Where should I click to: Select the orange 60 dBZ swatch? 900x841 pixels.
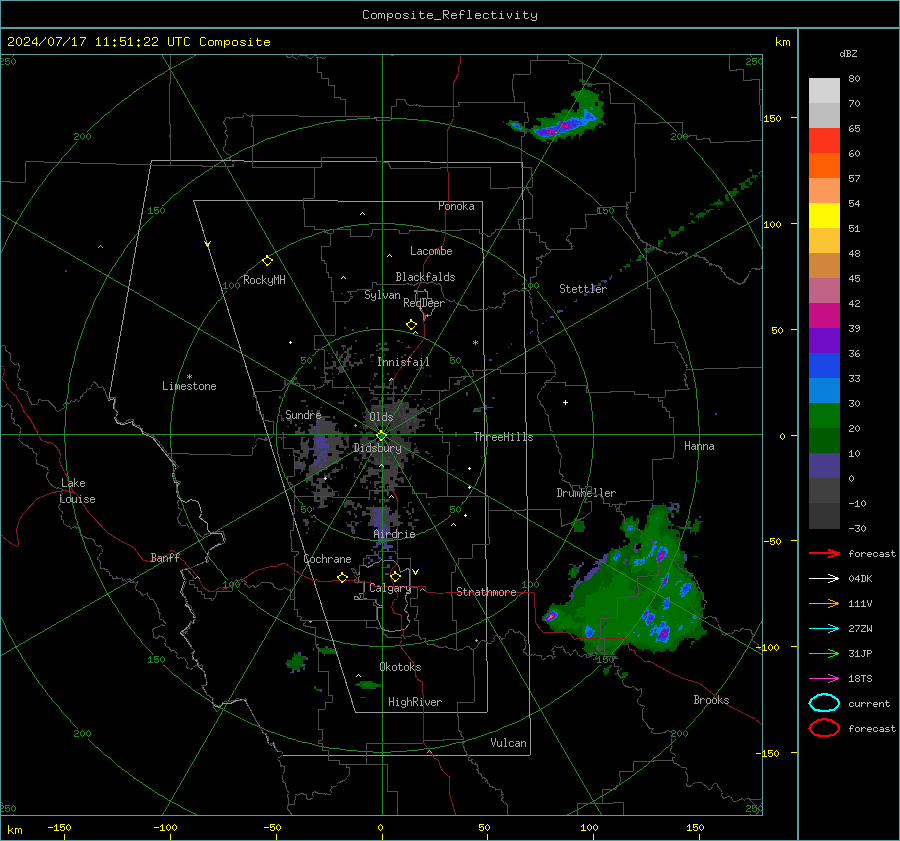[824, 165]
